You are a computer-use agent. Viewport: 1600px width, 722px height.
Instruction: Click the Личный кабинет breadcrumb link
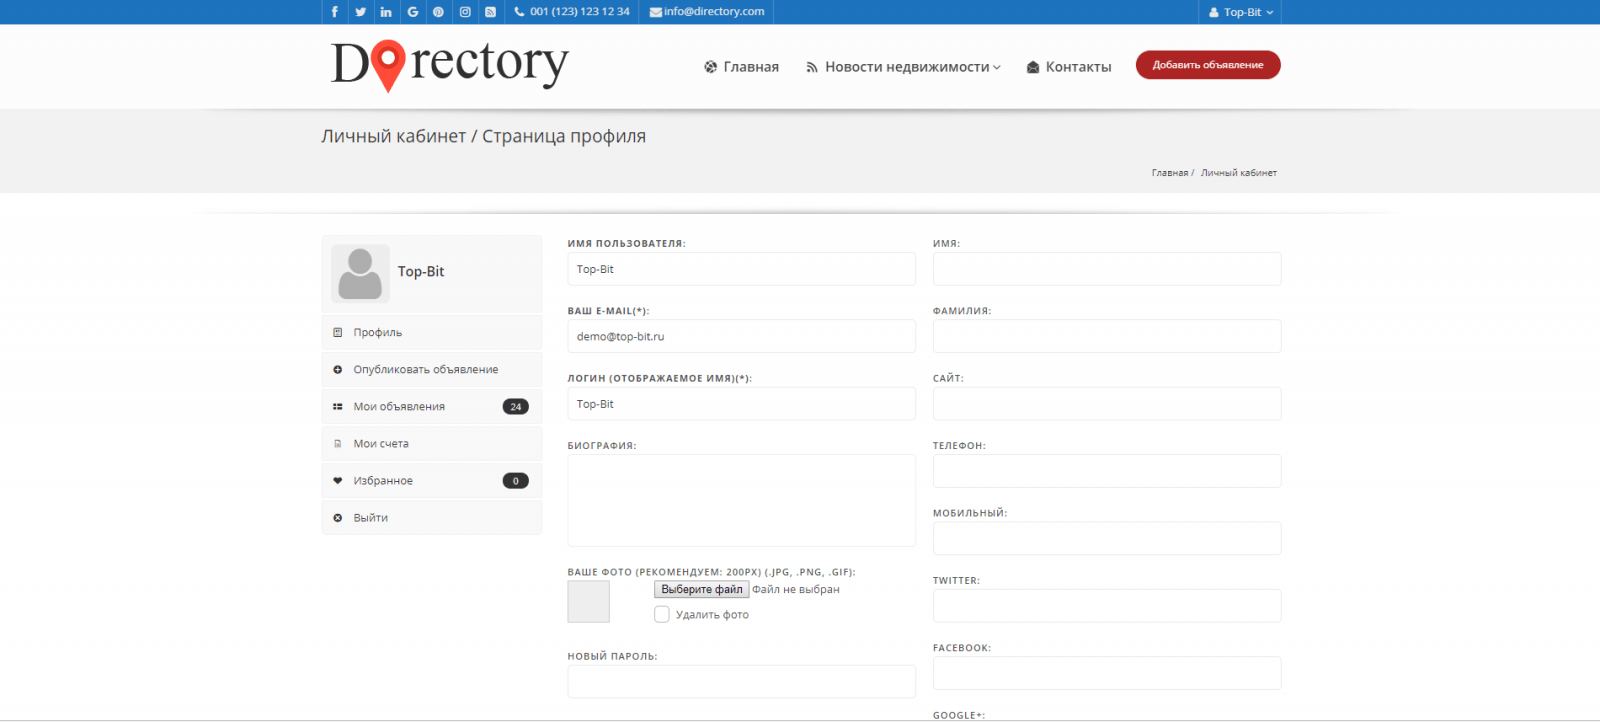click(1239, 173)
